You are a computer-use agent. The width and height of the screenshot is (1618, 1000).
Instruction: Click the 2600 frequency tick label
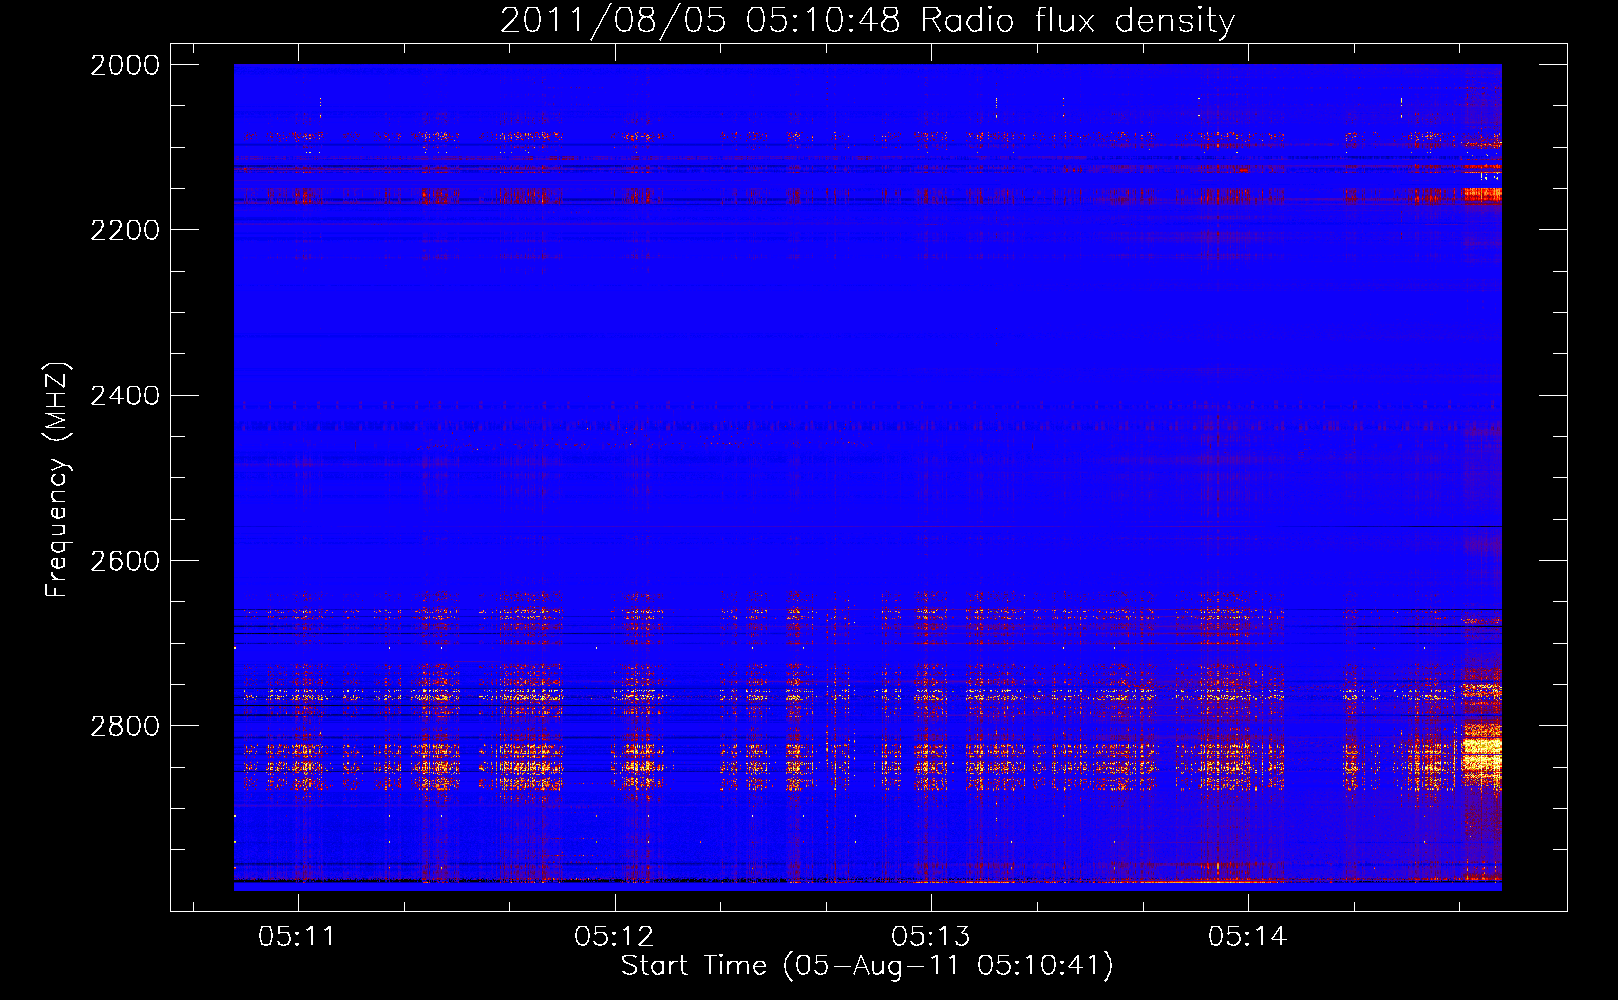125,561
